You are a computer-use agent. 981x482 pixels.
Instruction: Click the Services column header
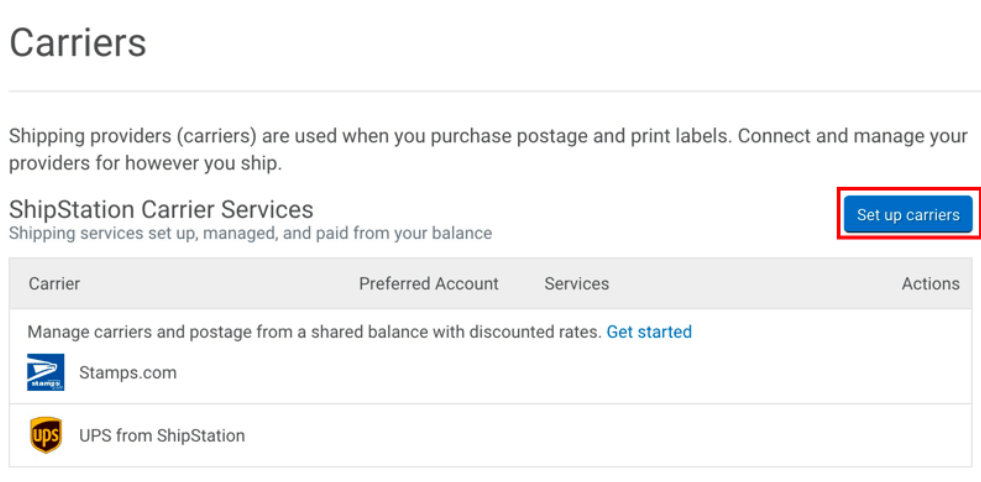576,284
